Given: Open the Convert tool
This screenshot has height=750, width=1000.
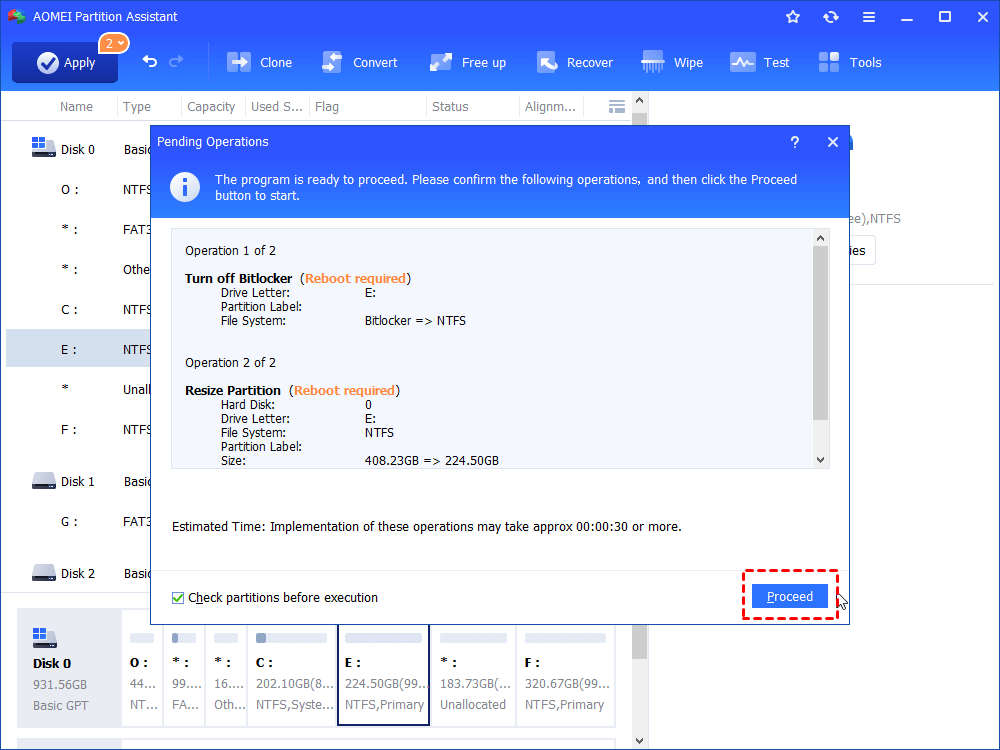Looking at the screenshot, I should (359, 62).
